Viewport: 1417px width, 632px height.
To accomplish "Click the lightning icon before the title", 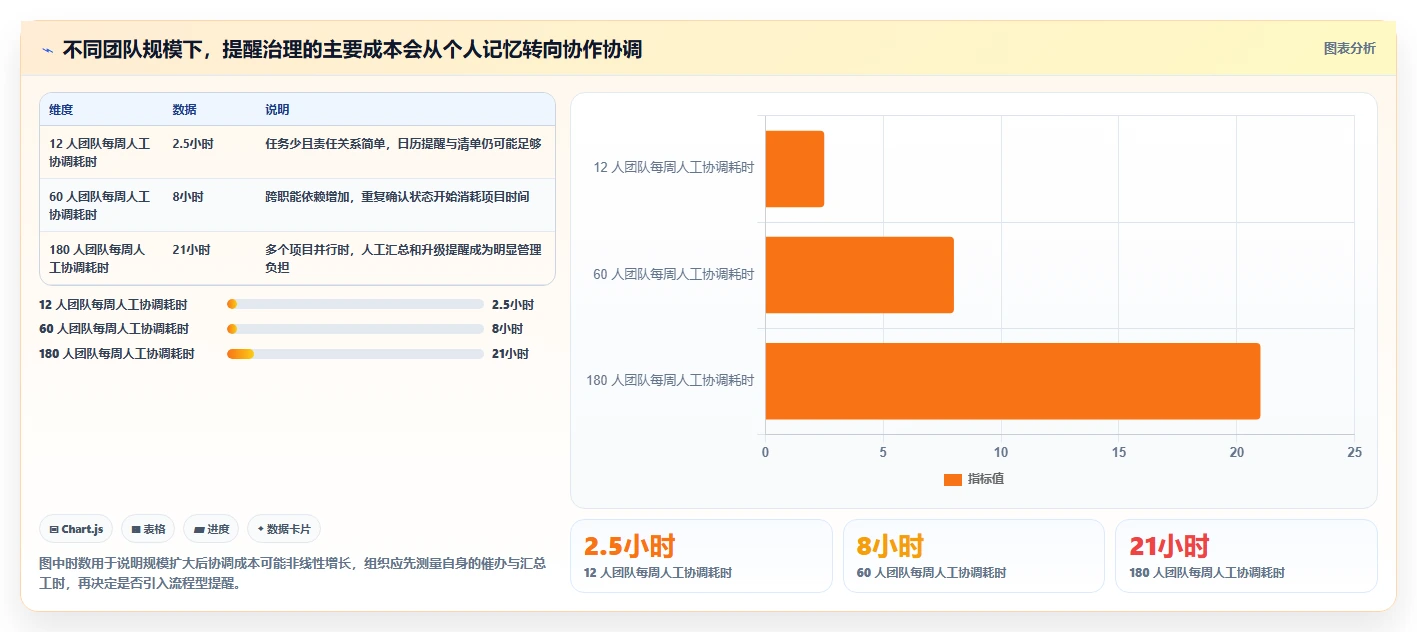I will [x=47, y=49].
